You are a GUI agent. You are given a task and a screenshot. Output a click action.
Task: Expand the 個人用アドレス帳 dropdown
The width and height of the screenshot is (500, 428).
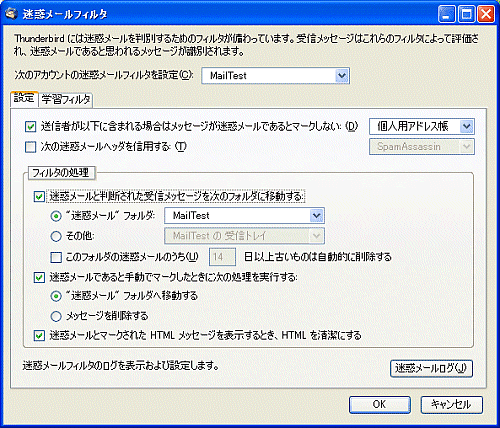click(x=422, y=126)
